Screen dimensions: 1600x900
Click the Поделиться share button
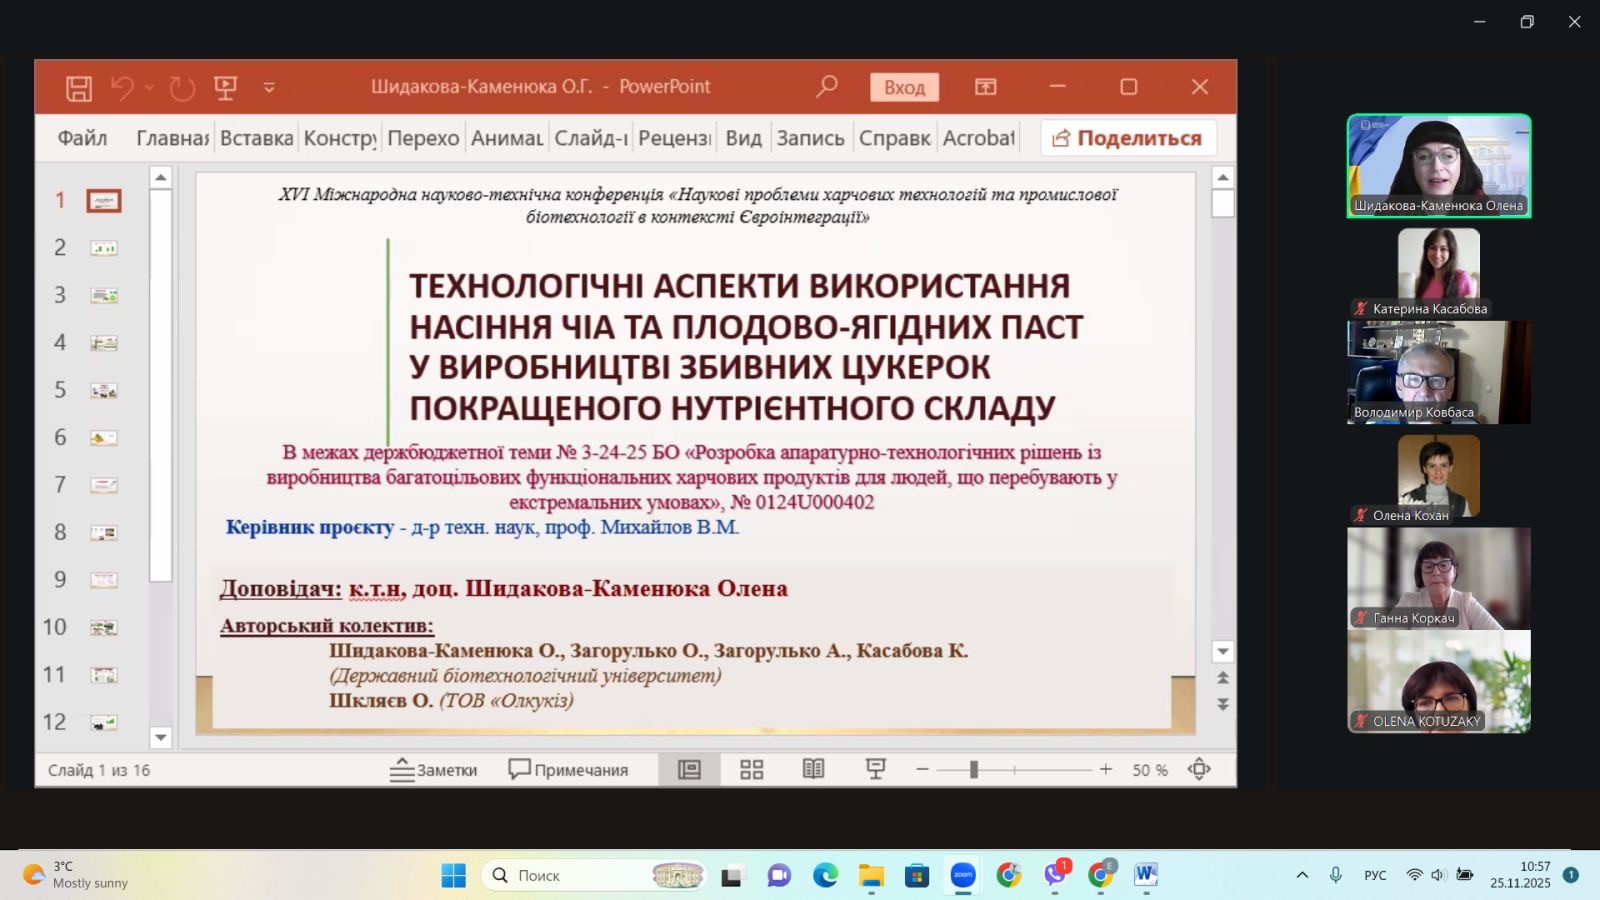1128,138
